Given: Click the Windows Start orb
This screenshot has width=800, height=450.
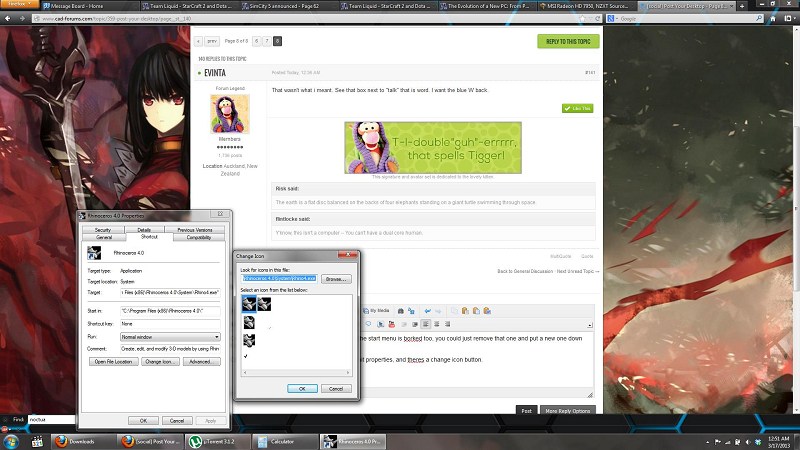Looking at the screenshot, I should tap(10, 440).
